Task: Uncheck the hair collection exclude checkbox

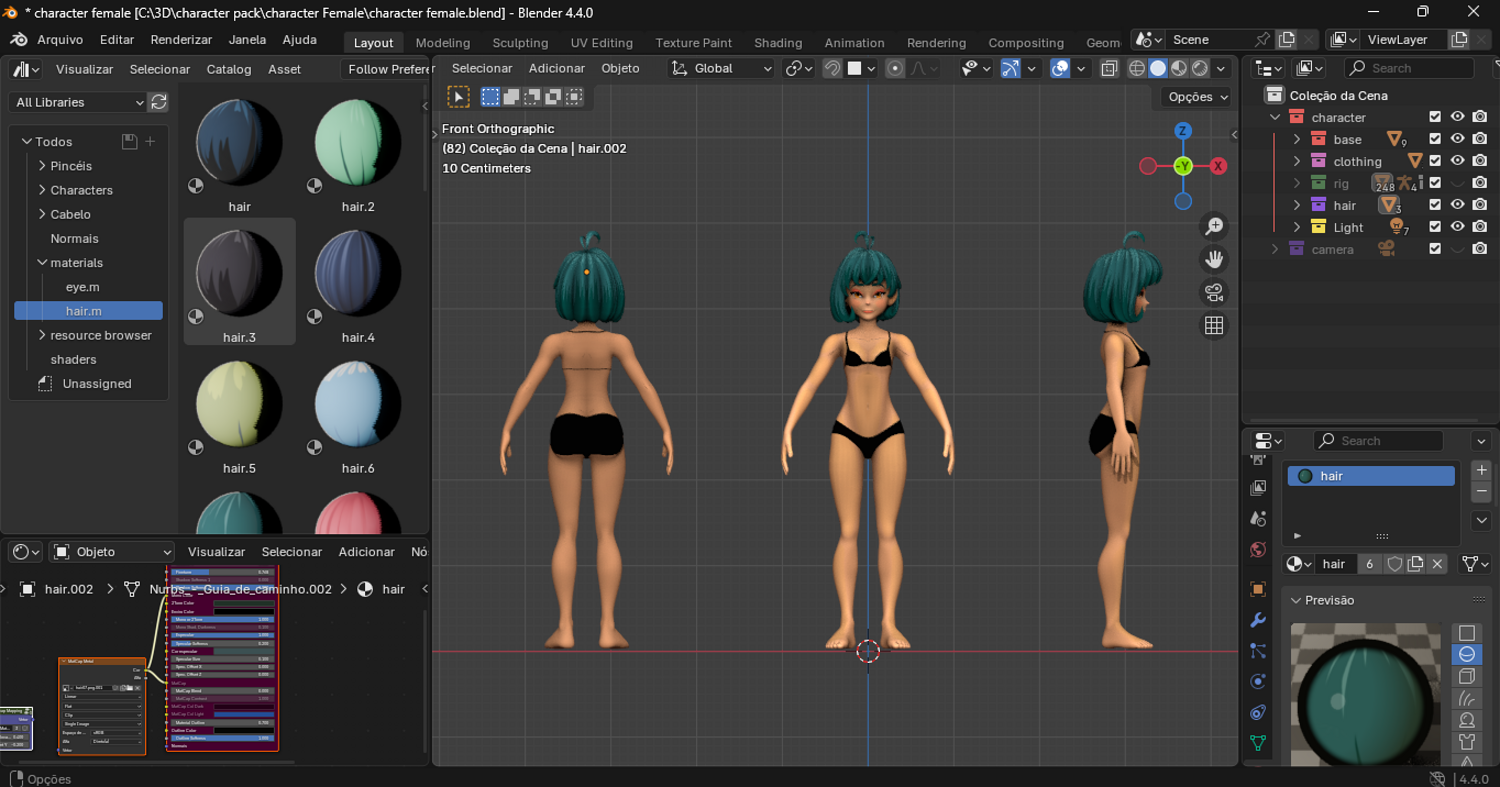Action: pos(1435,205)
